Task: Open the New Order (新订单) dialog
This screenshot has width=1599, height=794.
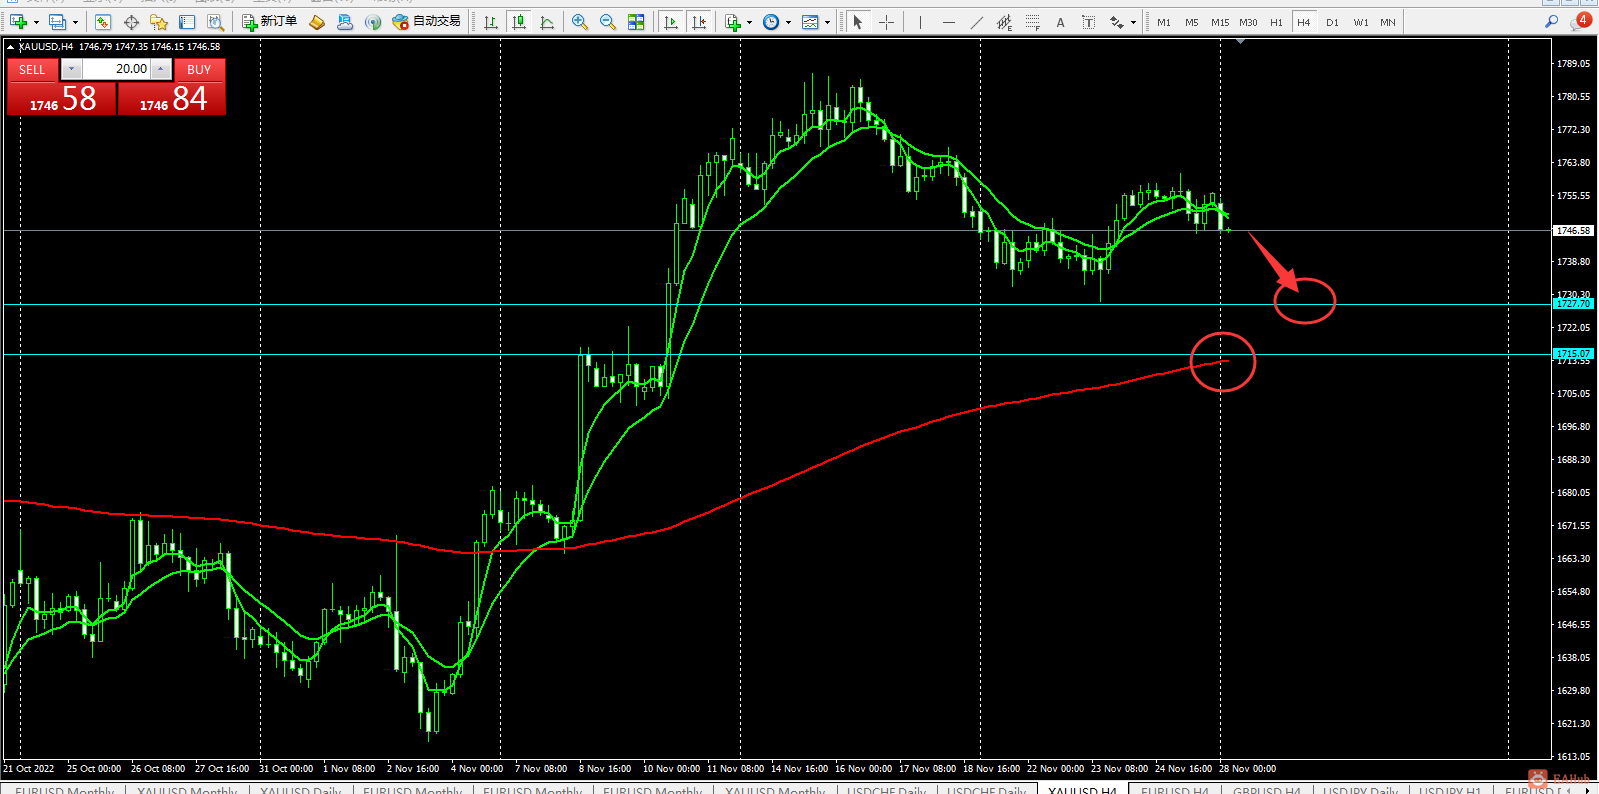Action: point(269,22)
